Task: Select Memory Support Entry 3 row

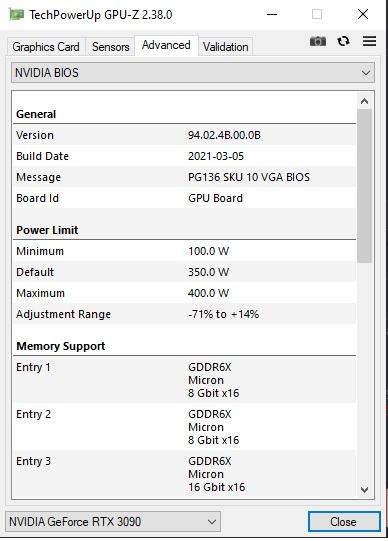Action: (185, 474)
